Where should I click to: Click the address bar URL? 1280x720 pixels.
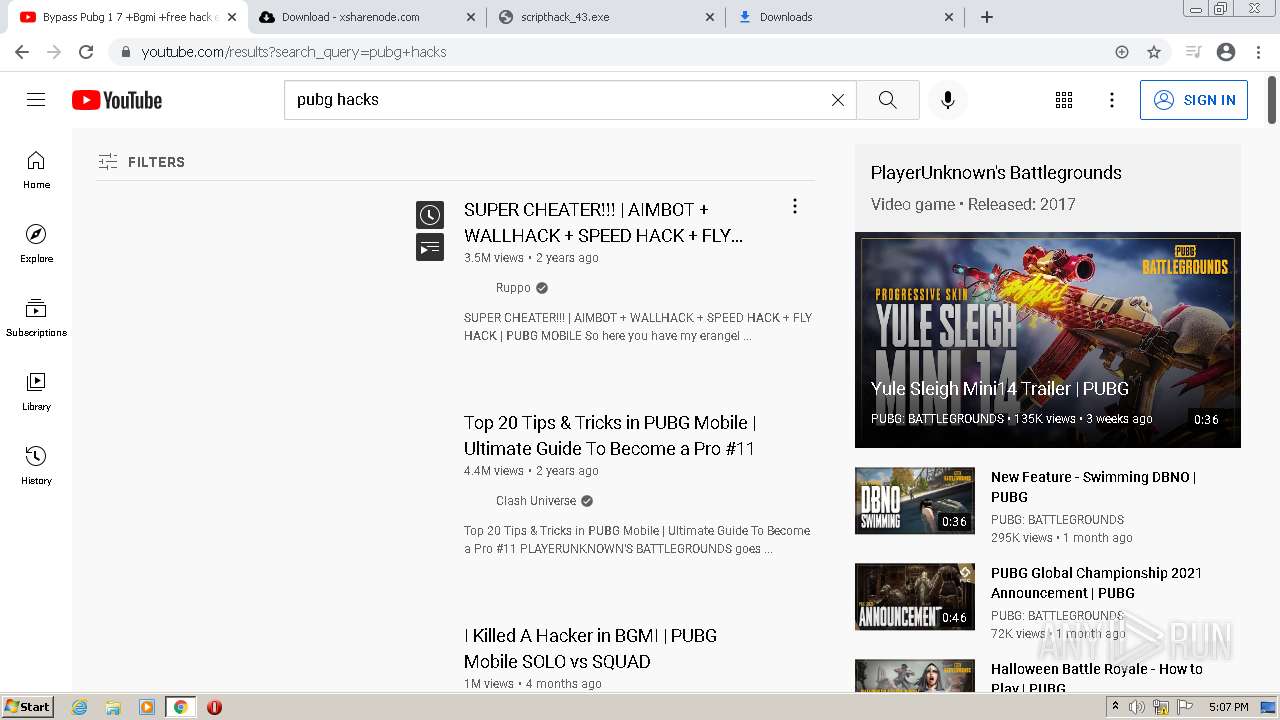(294, 52)
